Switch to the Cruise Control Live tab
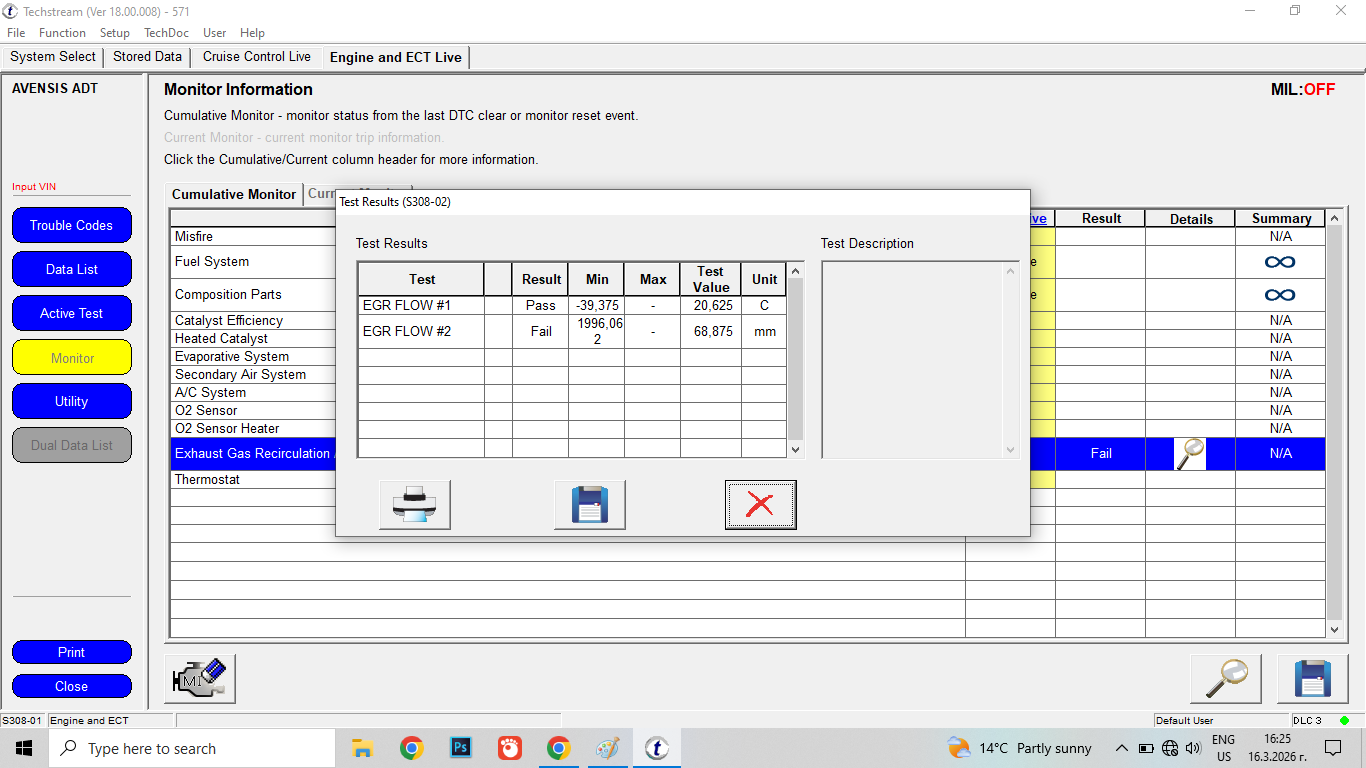The height and width of the screenshot is (768, 1366). pyautogui.click(x=256, y=57)
